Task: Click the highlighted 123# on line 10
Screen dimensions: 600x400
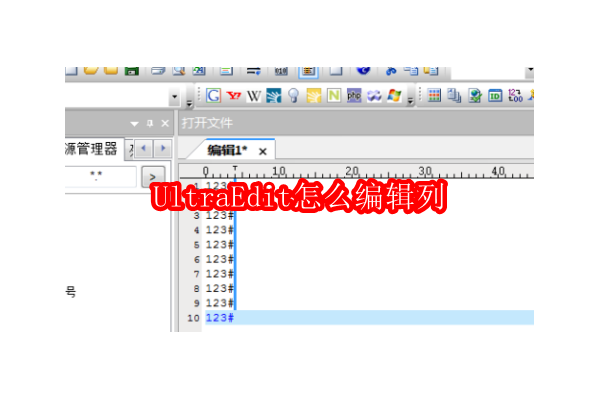Action: [220, 318]
